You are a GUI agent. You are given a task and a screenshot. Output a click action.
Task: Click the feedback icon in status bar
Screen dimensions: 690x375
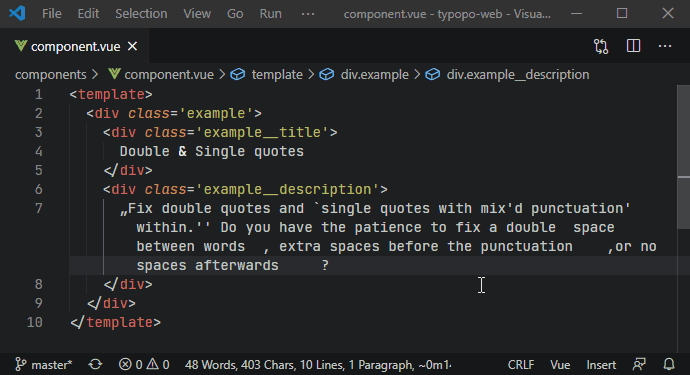(x=639, y=364)
